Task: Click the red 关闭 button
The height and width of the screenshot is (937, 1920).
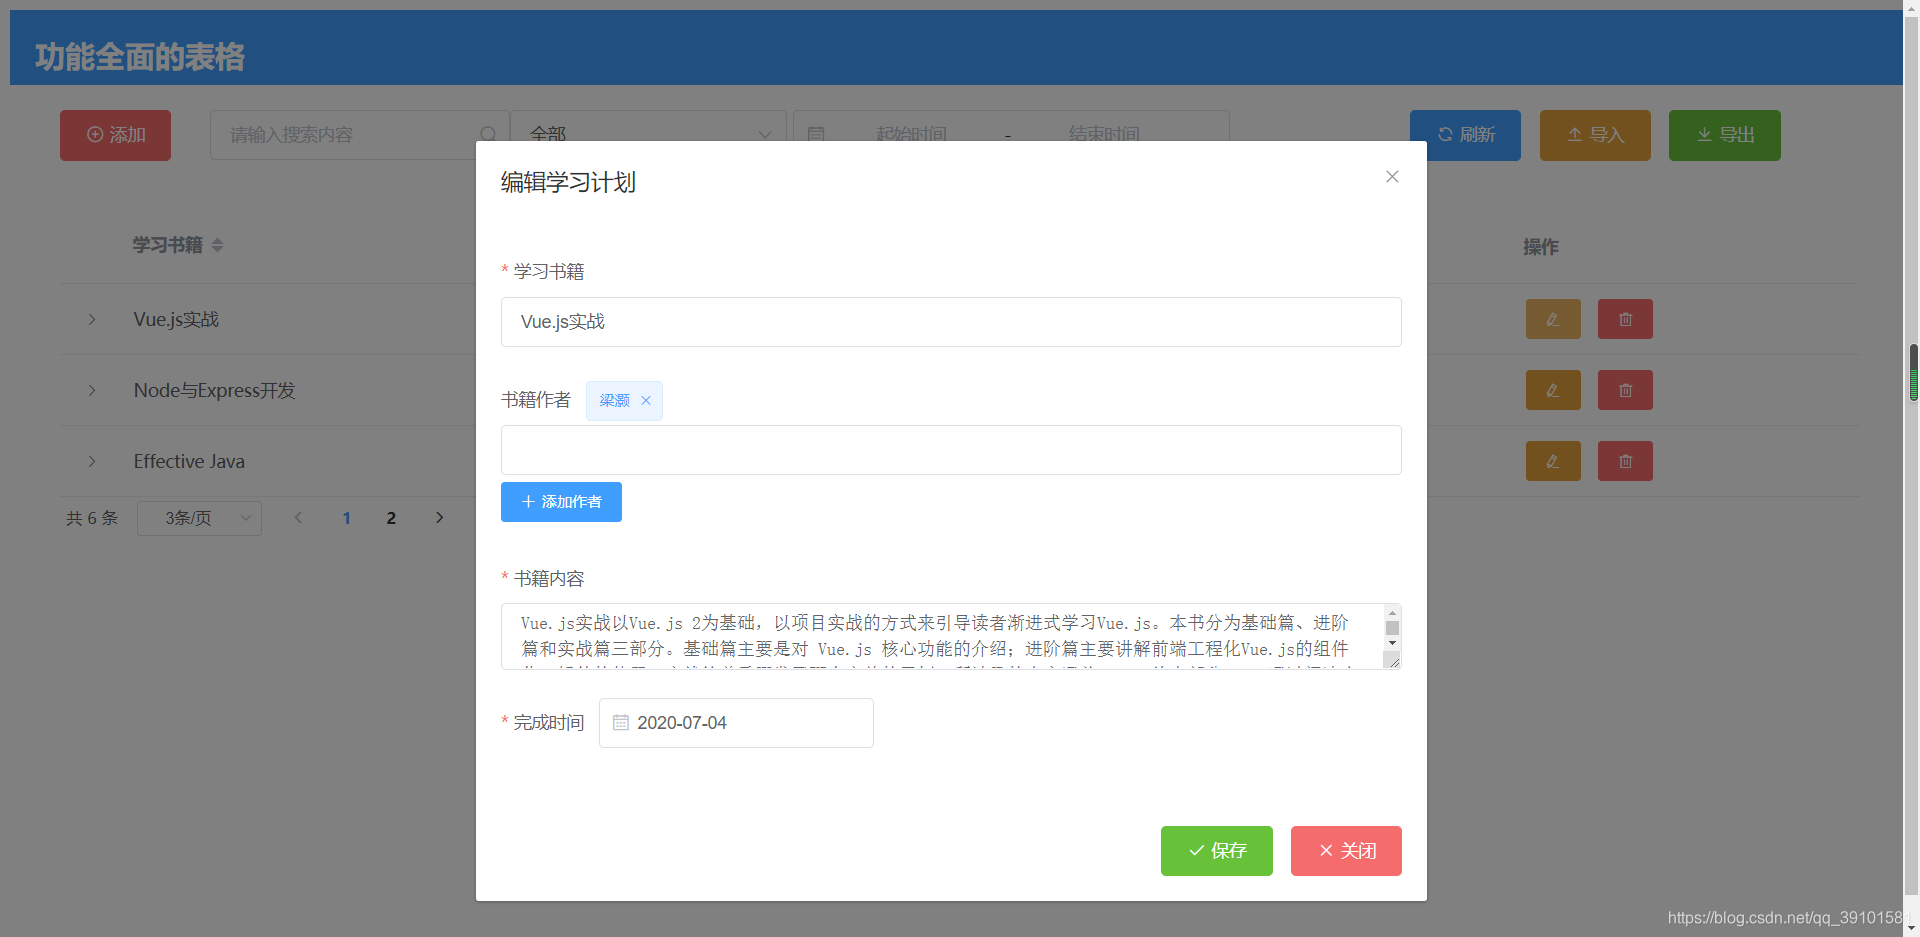Action: [x=1346, y=851]
